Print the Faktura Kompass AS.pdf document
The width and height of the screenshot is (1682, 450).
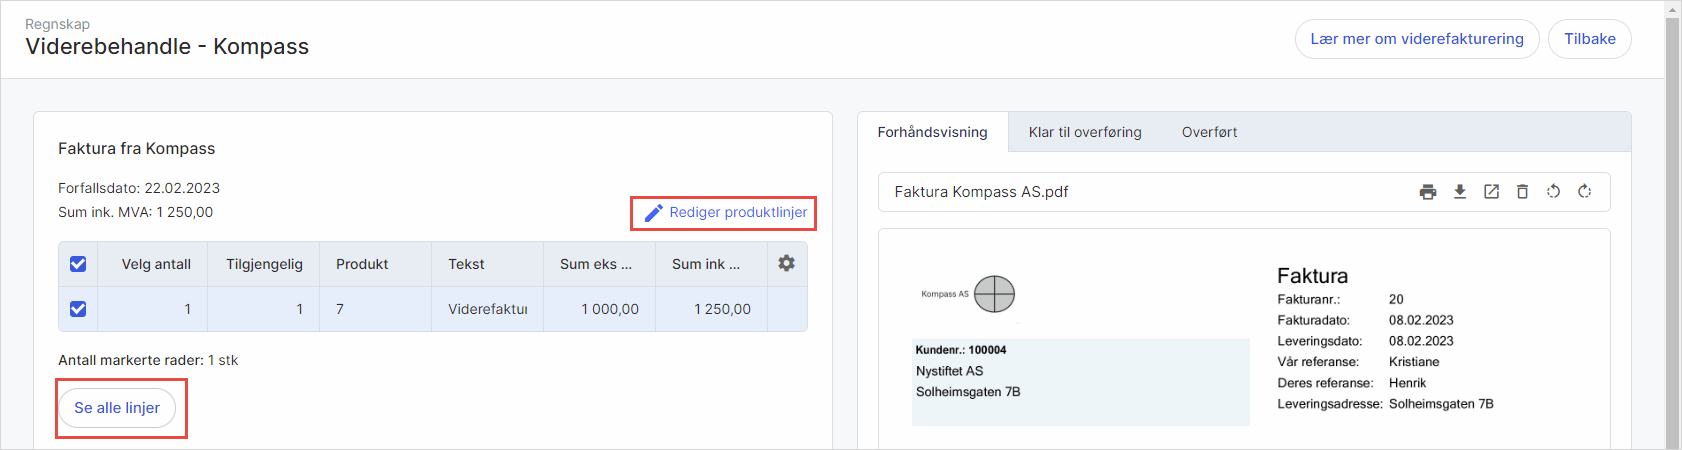coord(1428,192)
